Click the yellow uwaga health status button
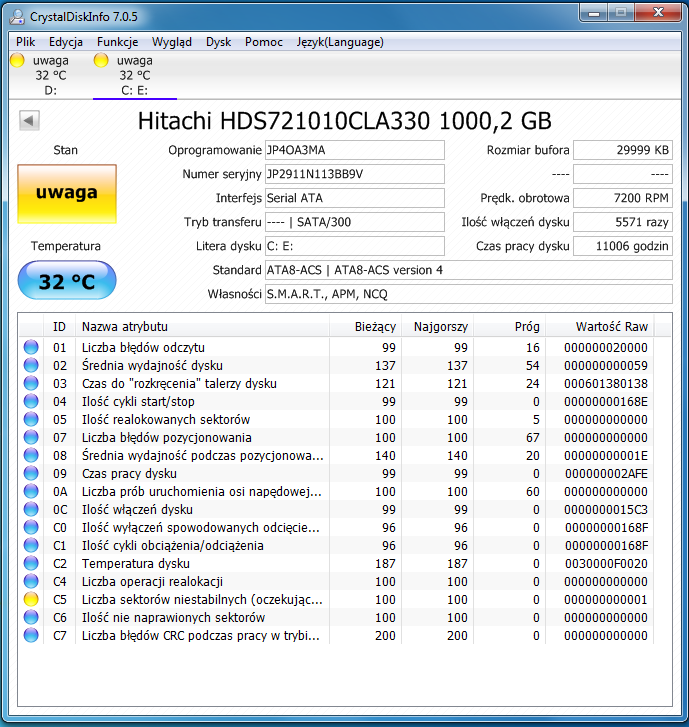Screen dimensions: 689x727 point(67,194)
